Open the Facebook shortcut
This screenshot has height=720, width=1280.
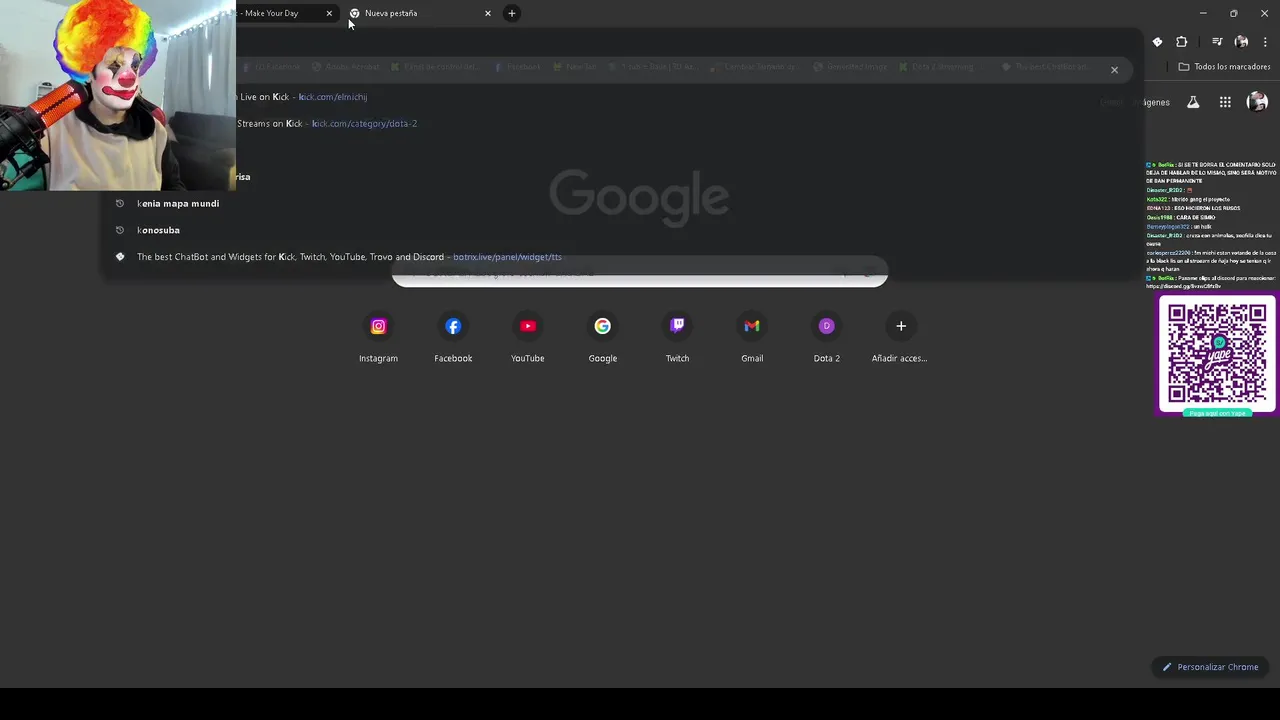453,338
